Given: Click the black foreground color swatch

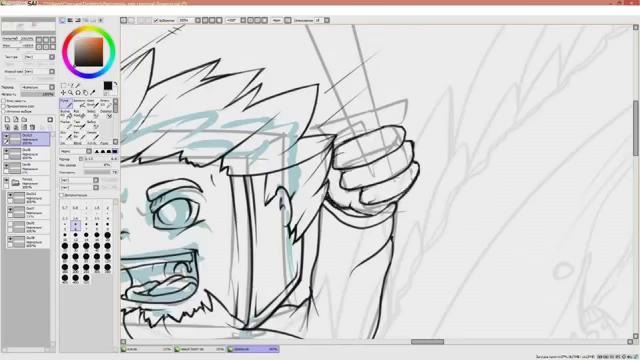Looking at the screenshot, I should click(108, 86).
